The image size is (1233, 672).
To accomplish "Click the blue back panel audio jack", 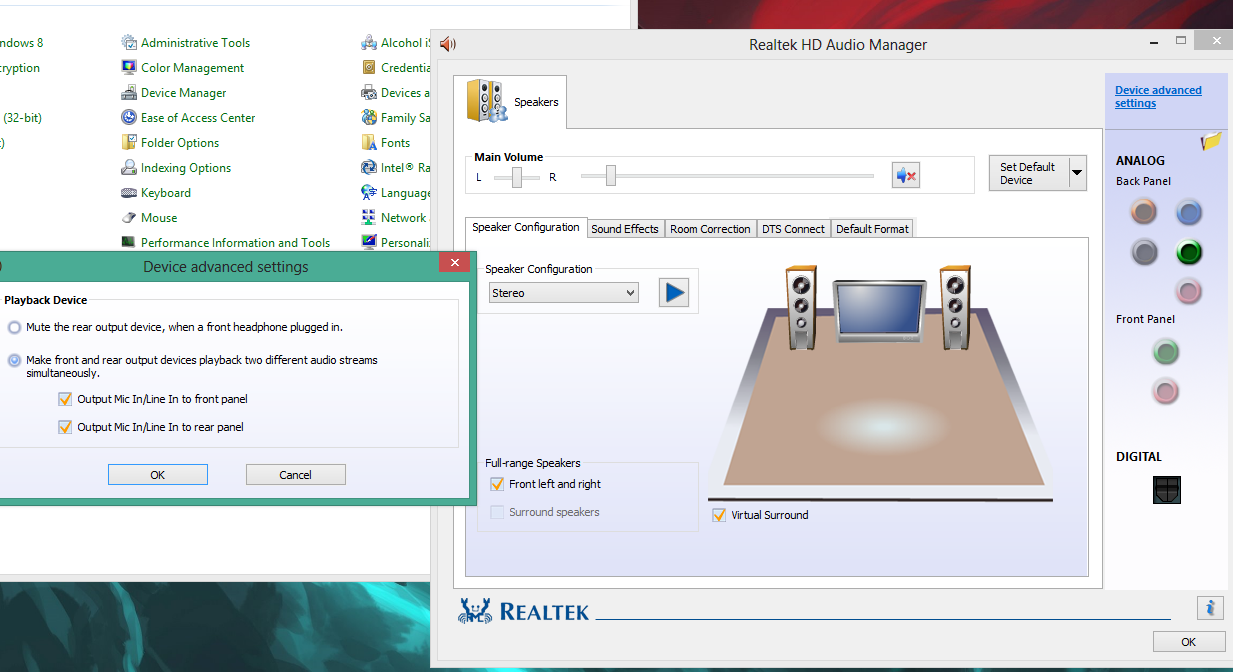I will point(1188,211).
